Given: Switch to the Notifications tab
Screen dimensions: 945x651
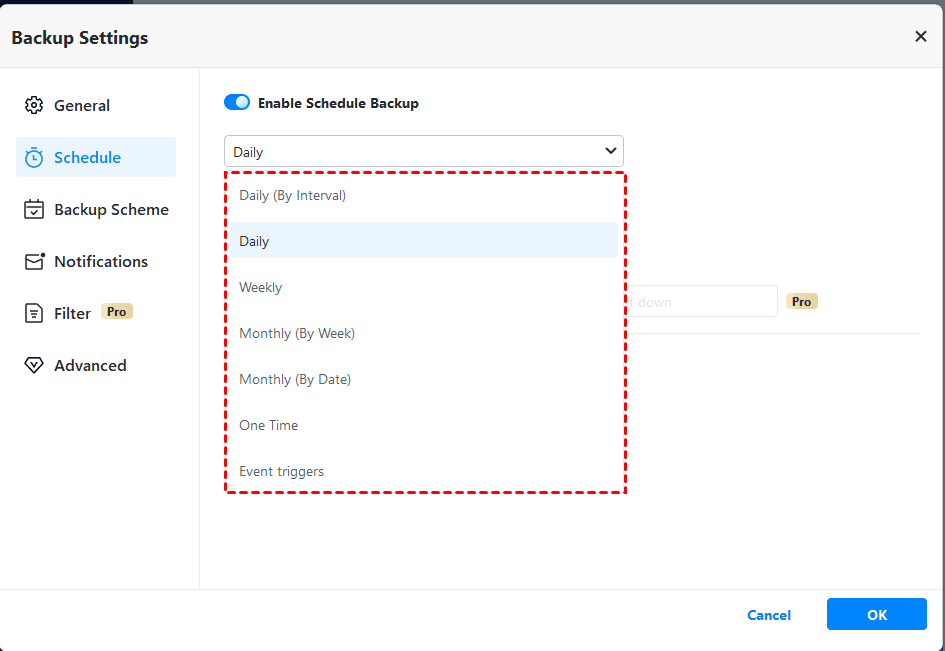Looking at the screenshot, I should (x=101, y=261).
